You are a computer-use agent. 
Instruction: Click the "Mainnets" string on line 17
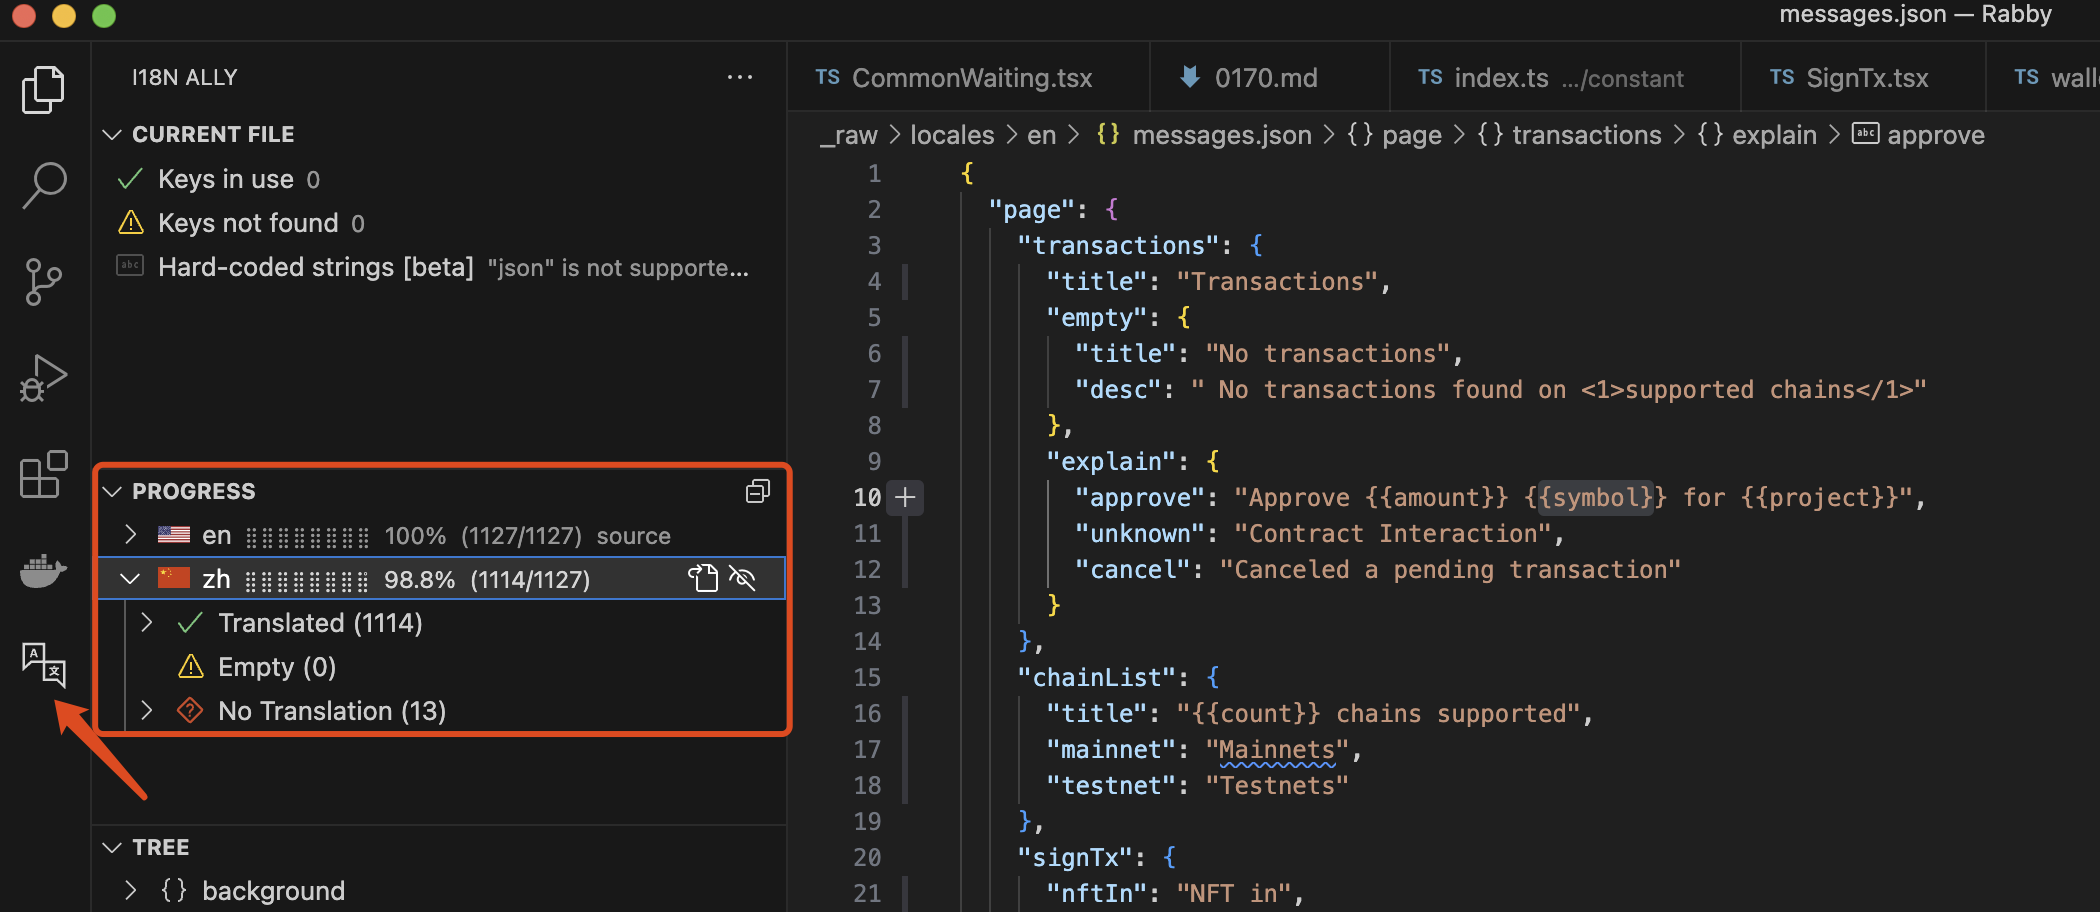(x=1277, y=749)
